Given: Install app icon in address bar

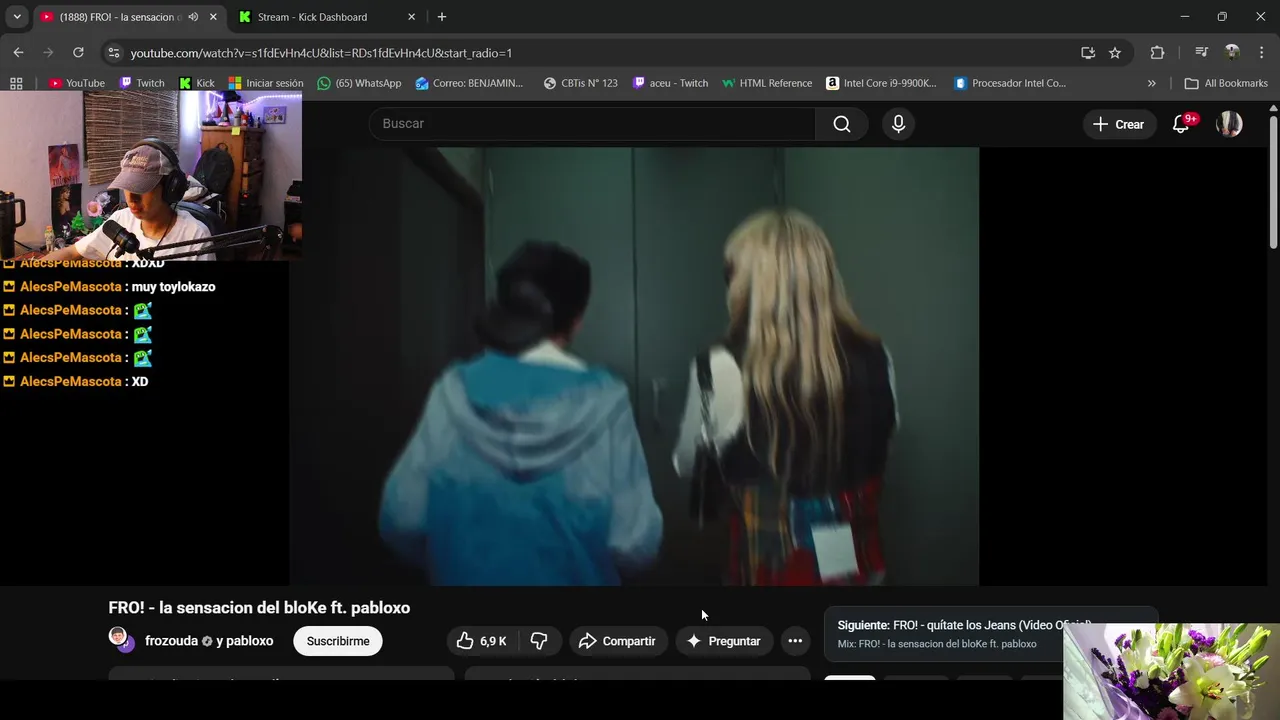Looking at the screenshot, I should click(1088, 53).
